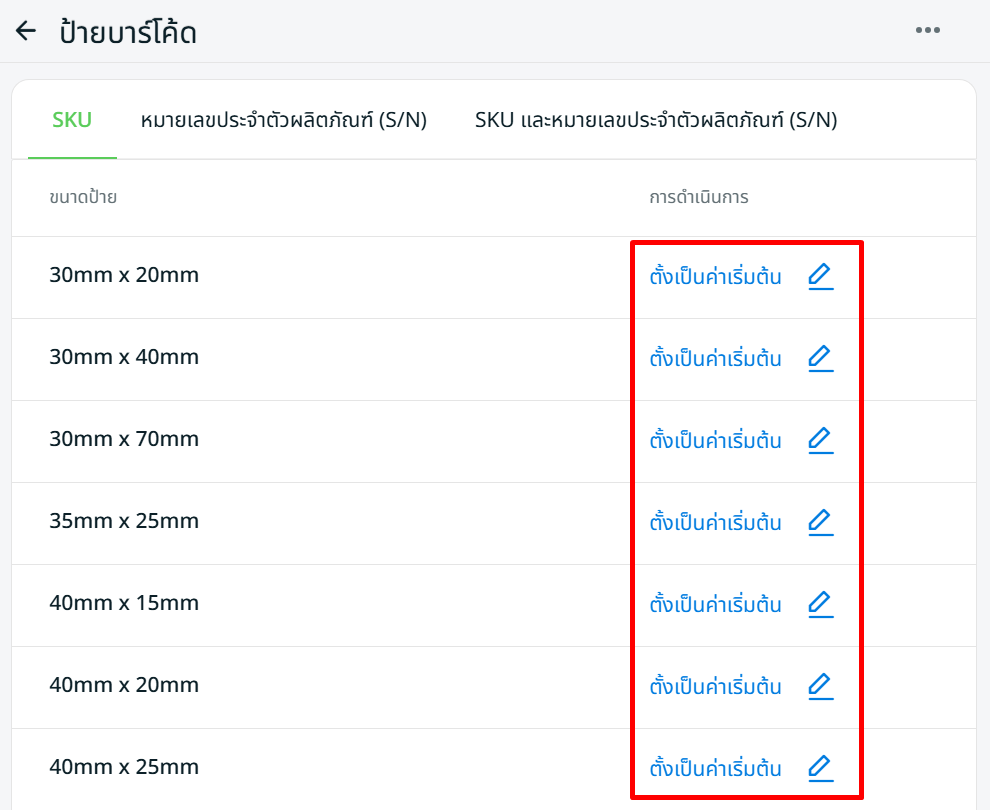
Task: Click ตั้งเป็นค่าเริ่มต้น for 30mm x 70mm
Action: click(x=715, y=441)
